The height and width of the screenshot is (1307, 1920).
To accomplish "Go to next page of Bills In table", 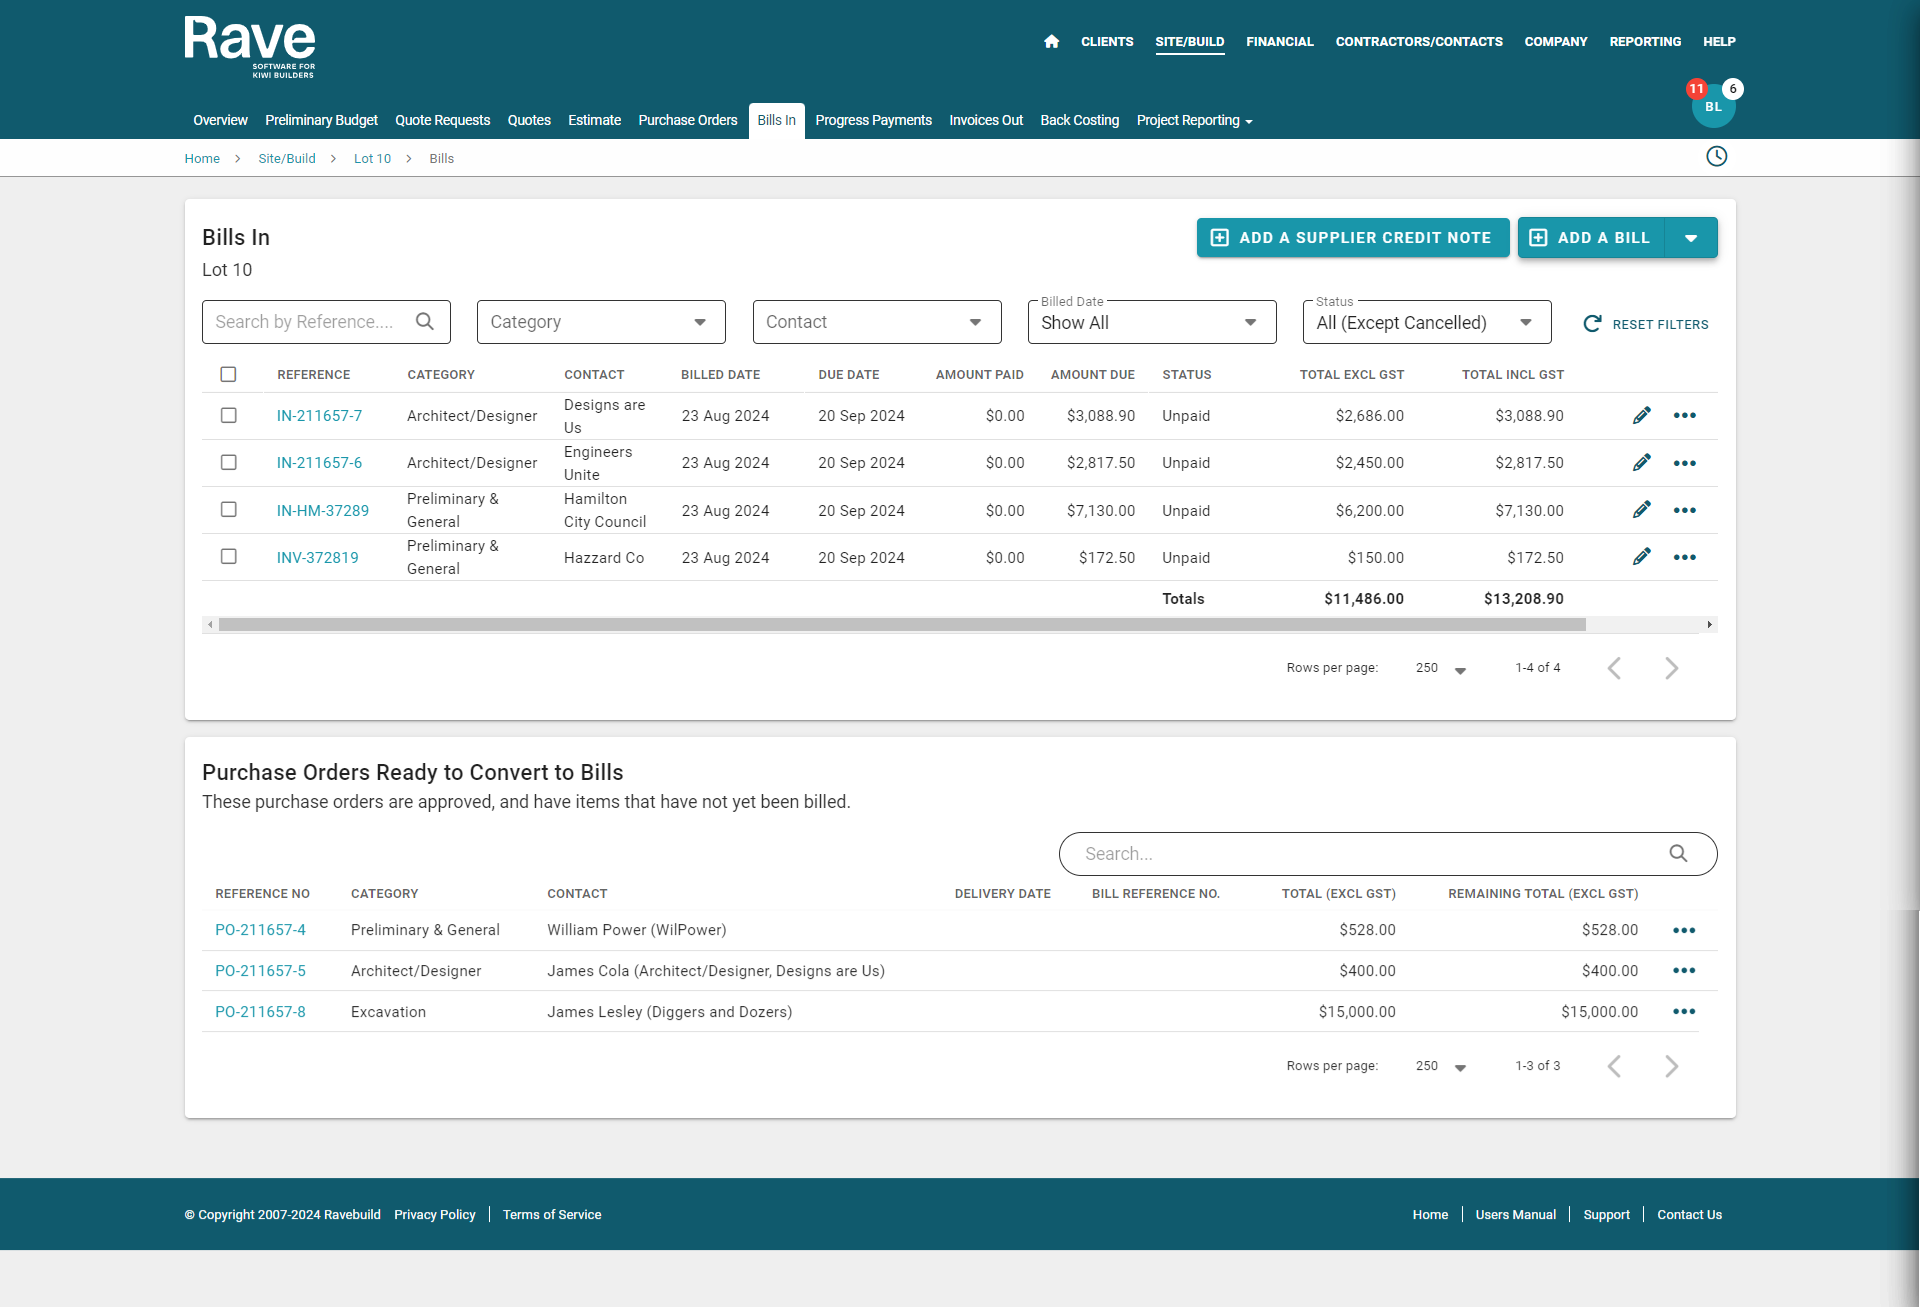I will click(1671, 668).
